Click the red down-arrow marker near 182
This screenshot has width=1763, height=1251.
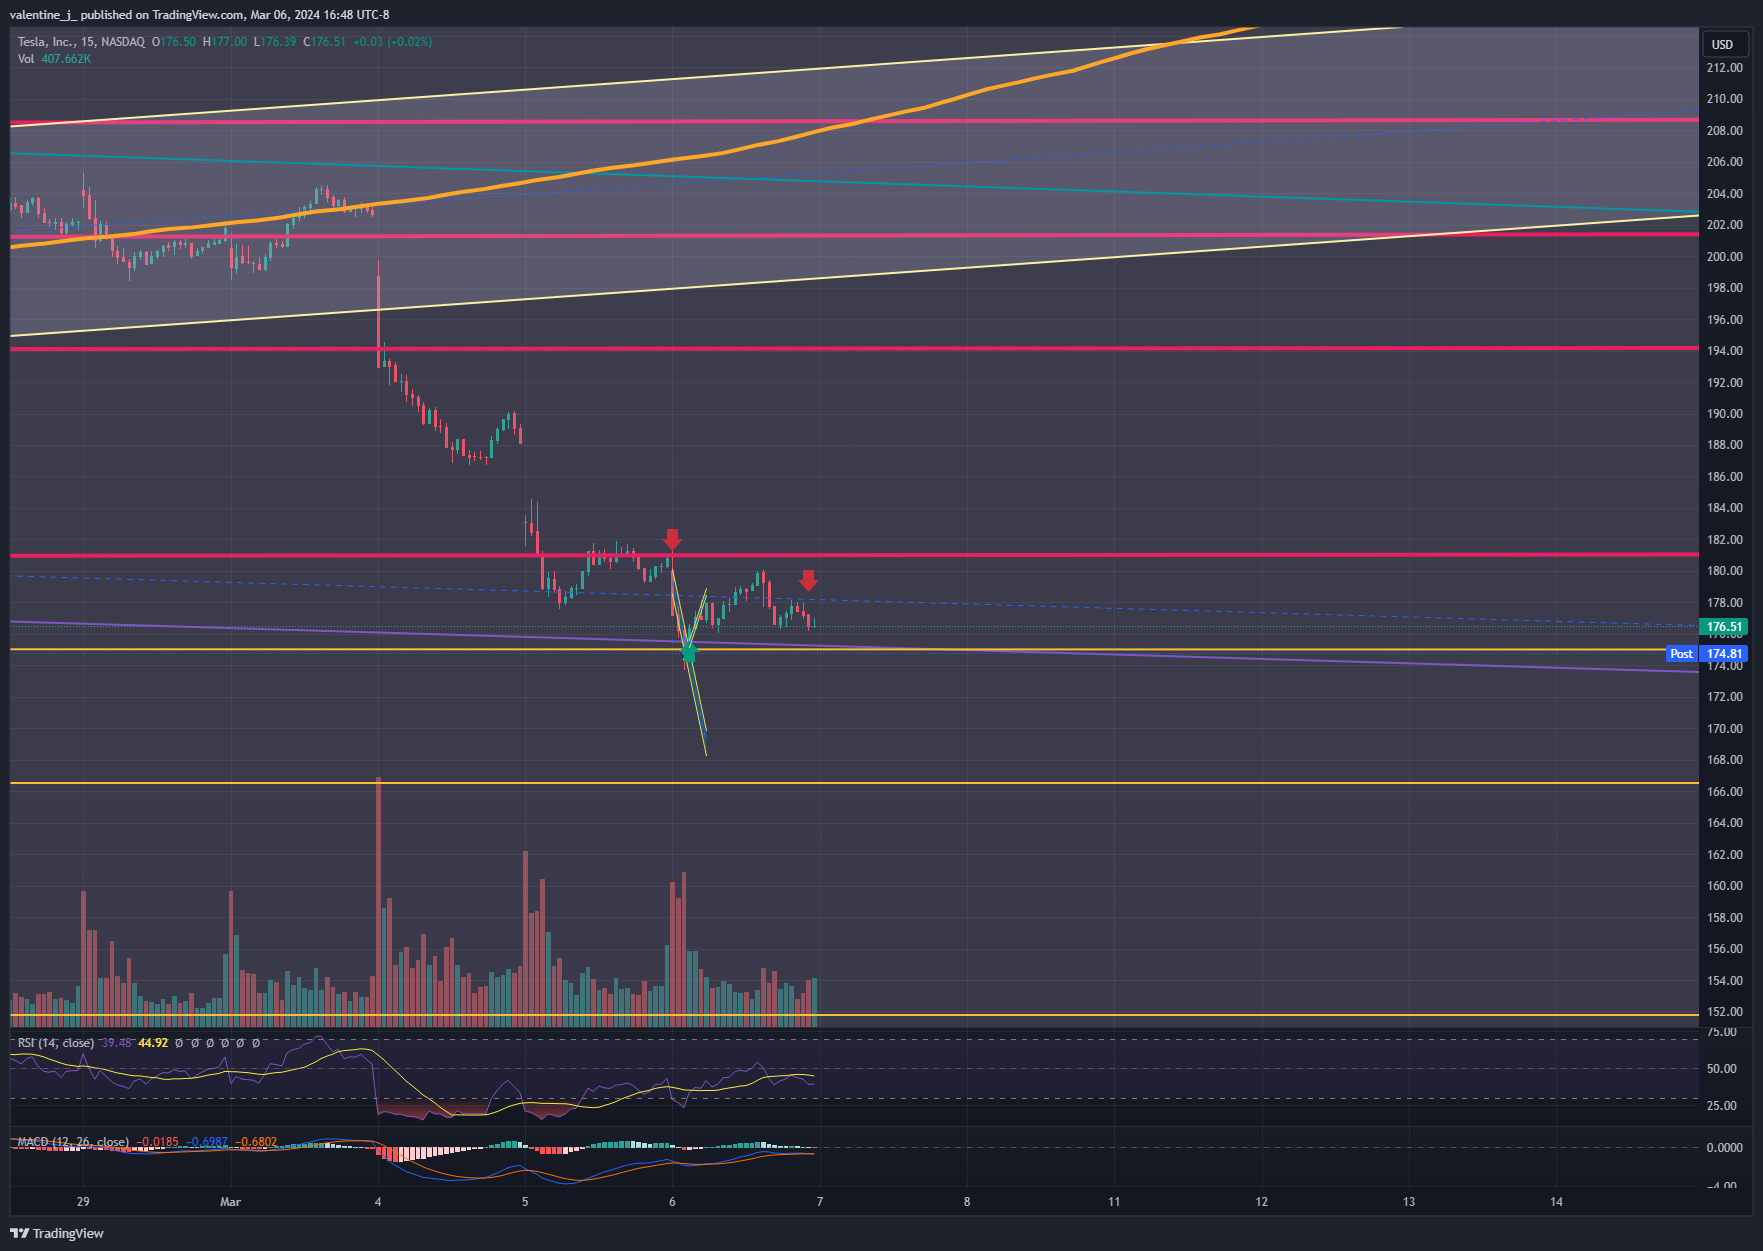pos(672,540)
